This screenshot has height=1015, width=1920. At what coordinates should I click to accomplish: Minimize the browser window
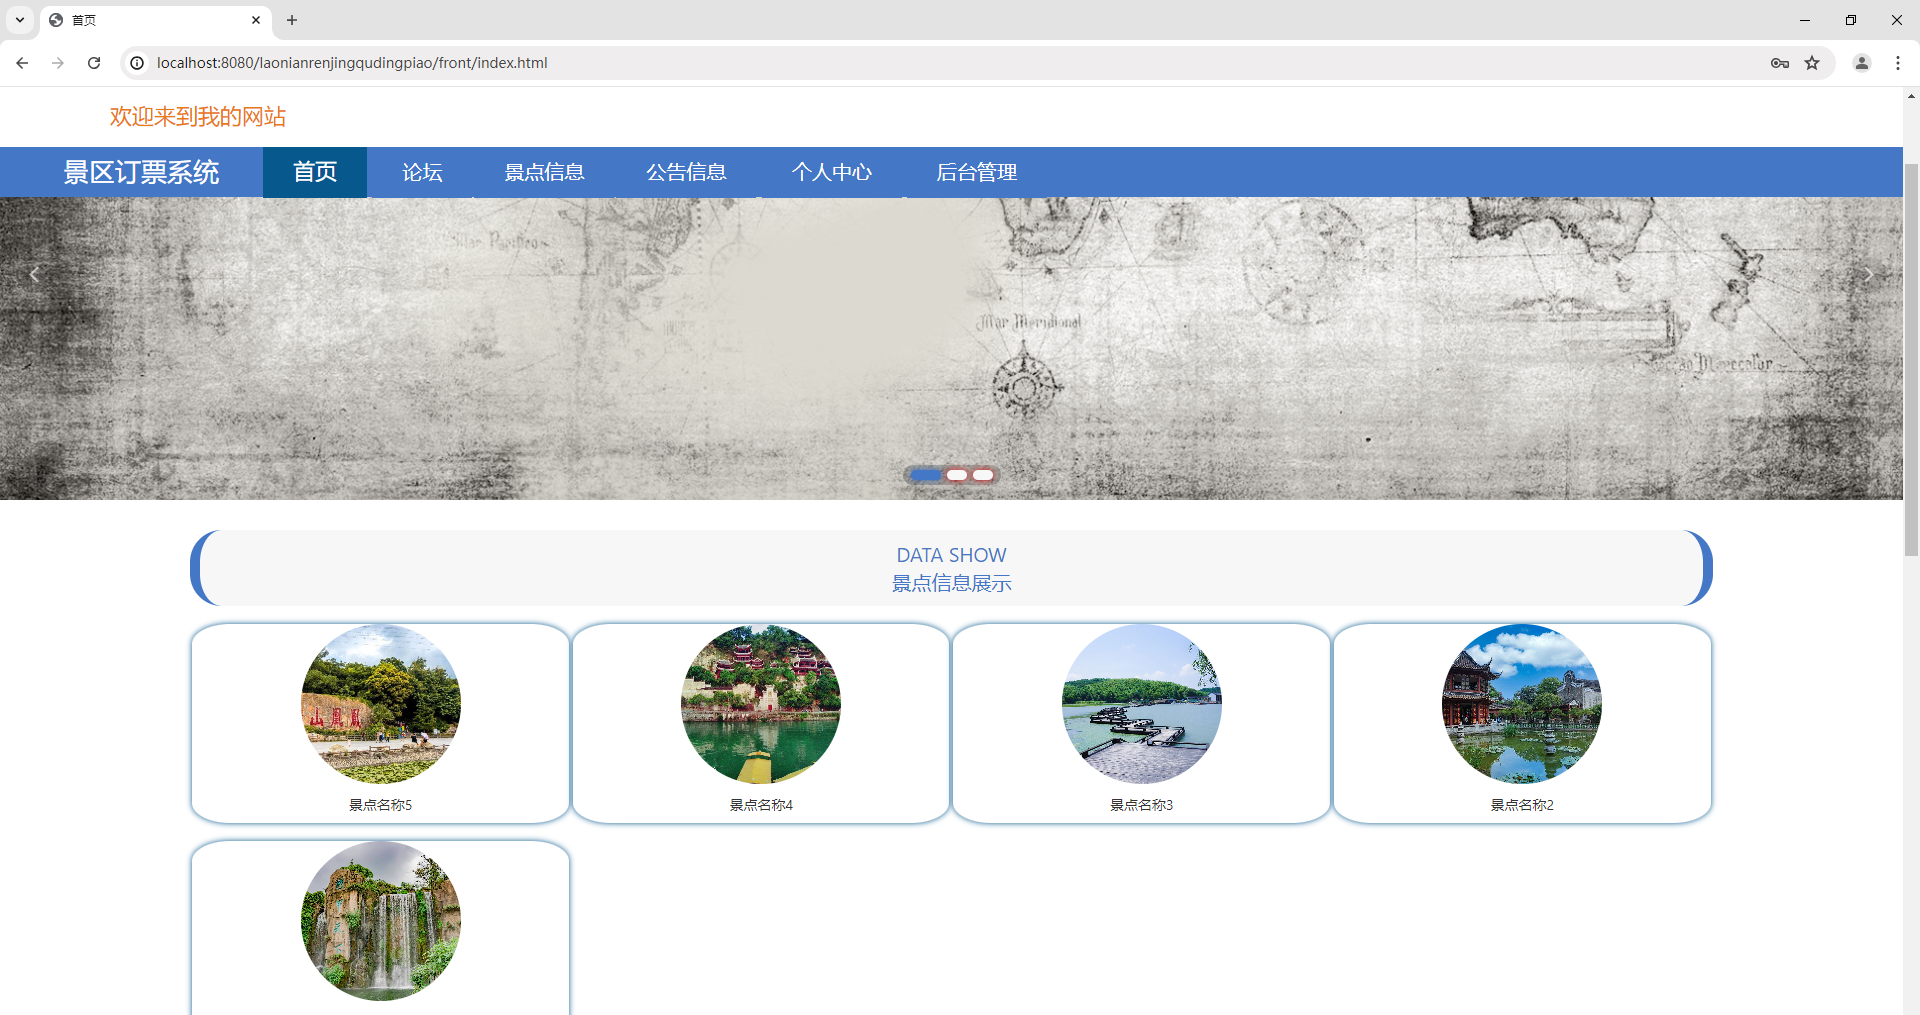tap(1805, 20)
